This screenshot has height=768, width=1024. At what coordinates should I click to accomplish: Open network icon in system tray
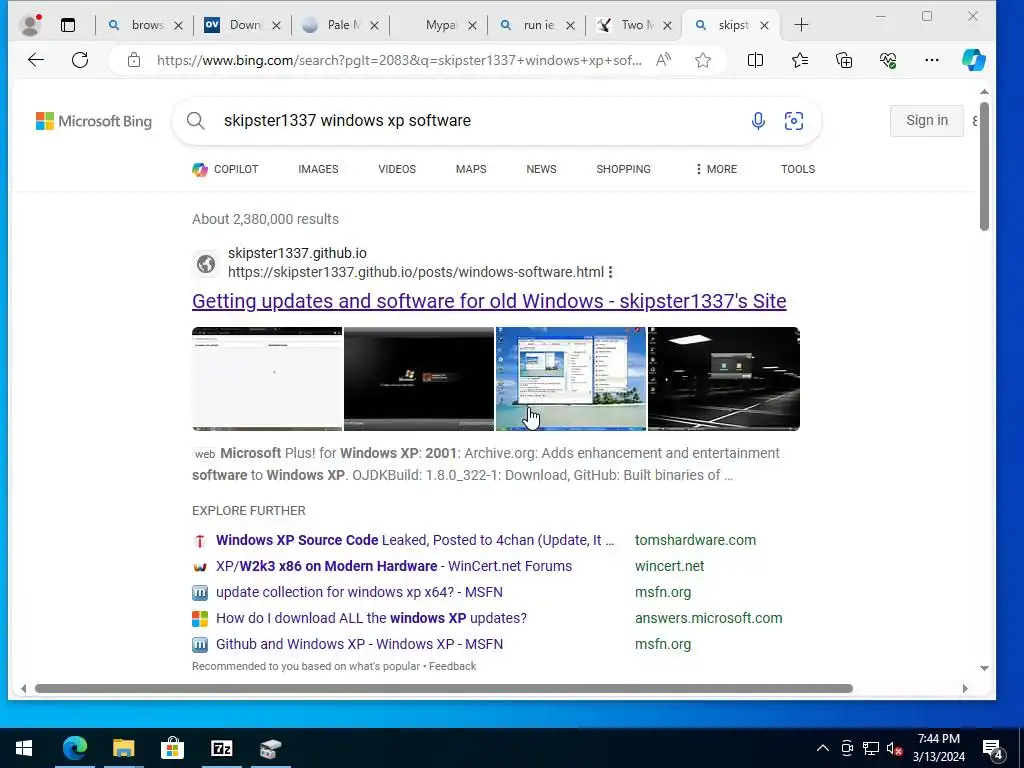click(x=871, y=748)
